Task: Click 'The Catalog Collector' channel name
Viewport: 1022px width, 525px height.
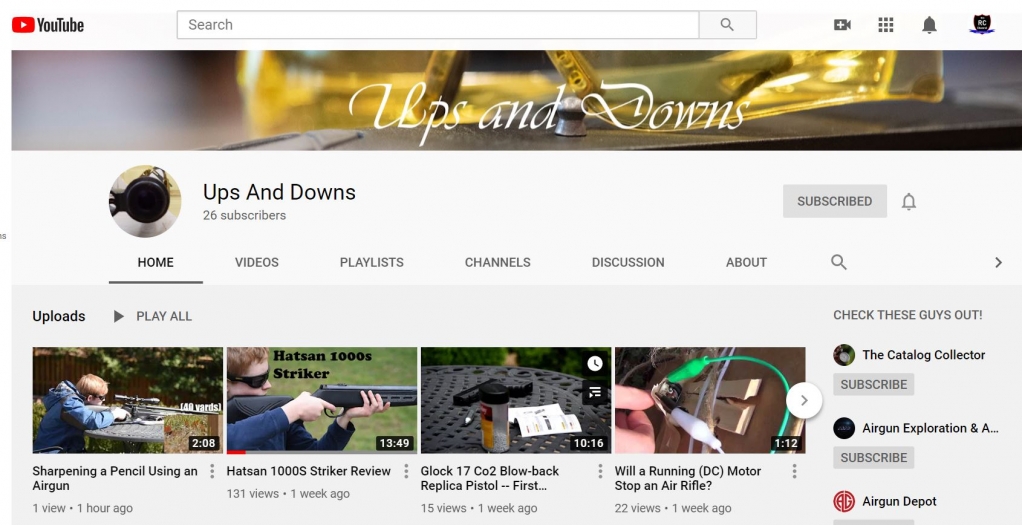Action: point(924,355)
